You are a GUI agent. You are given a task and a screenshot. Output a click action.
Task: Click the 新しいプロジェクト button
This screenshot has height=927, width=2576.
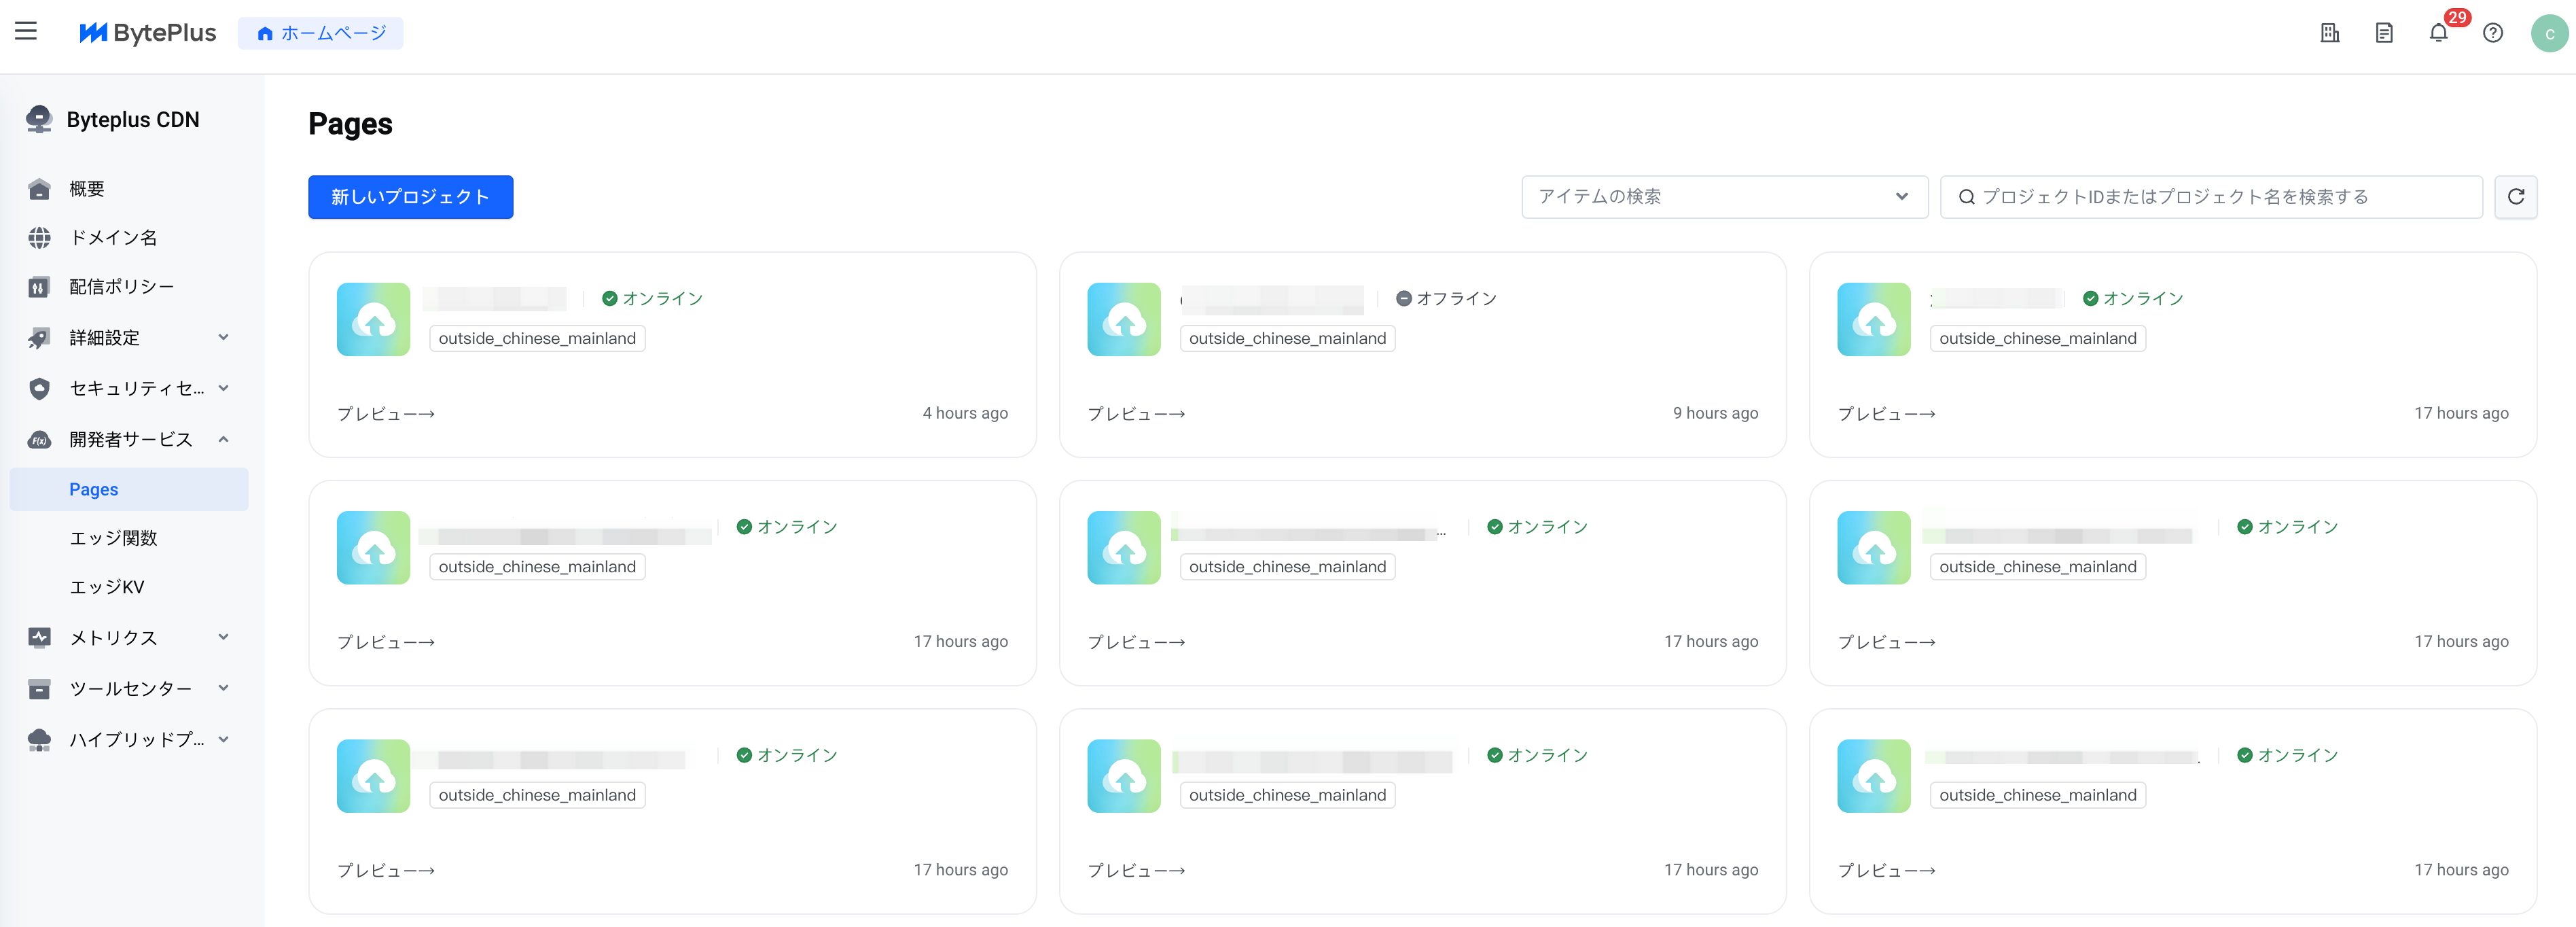410,197
